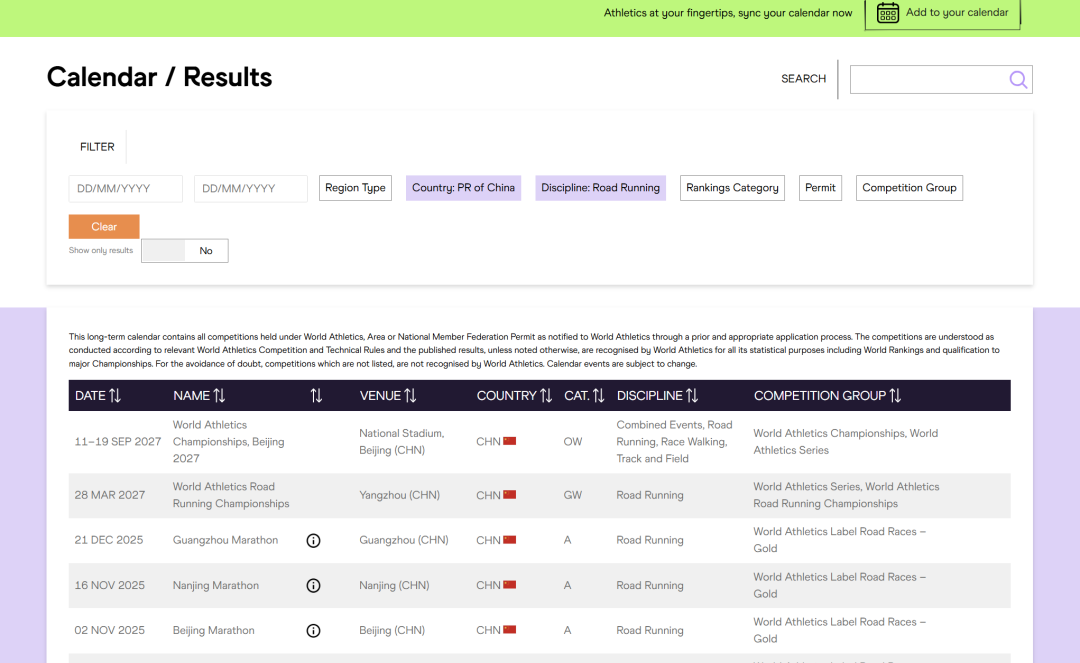
Task: Click China flag in World Athletics Championships row
Action: (x=510, y=441)
